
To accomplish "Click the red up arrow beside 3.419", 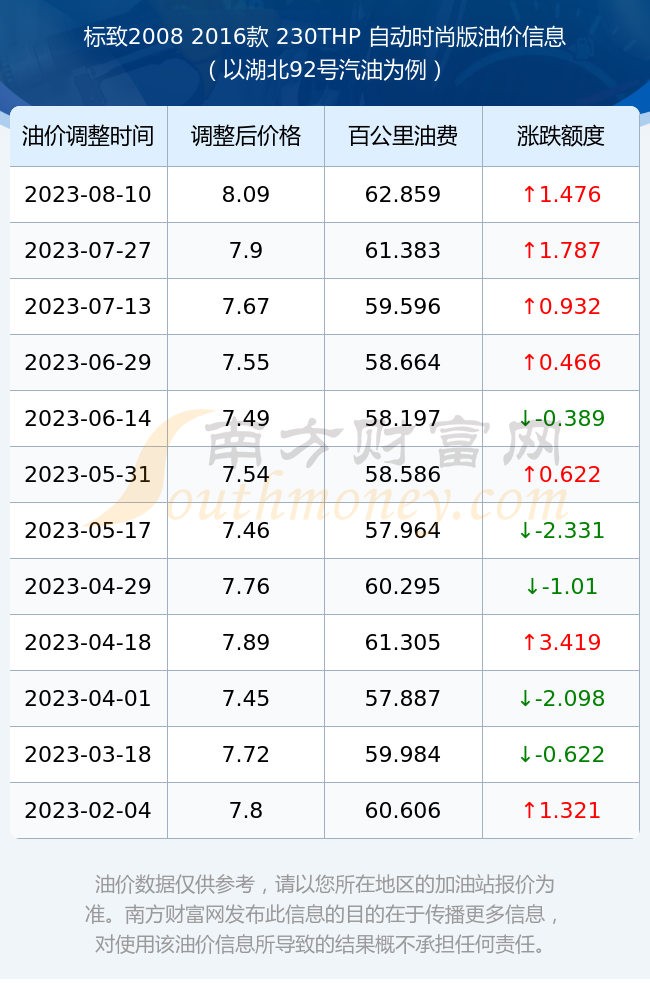I will pyautogui.click(x=529, y=642).
